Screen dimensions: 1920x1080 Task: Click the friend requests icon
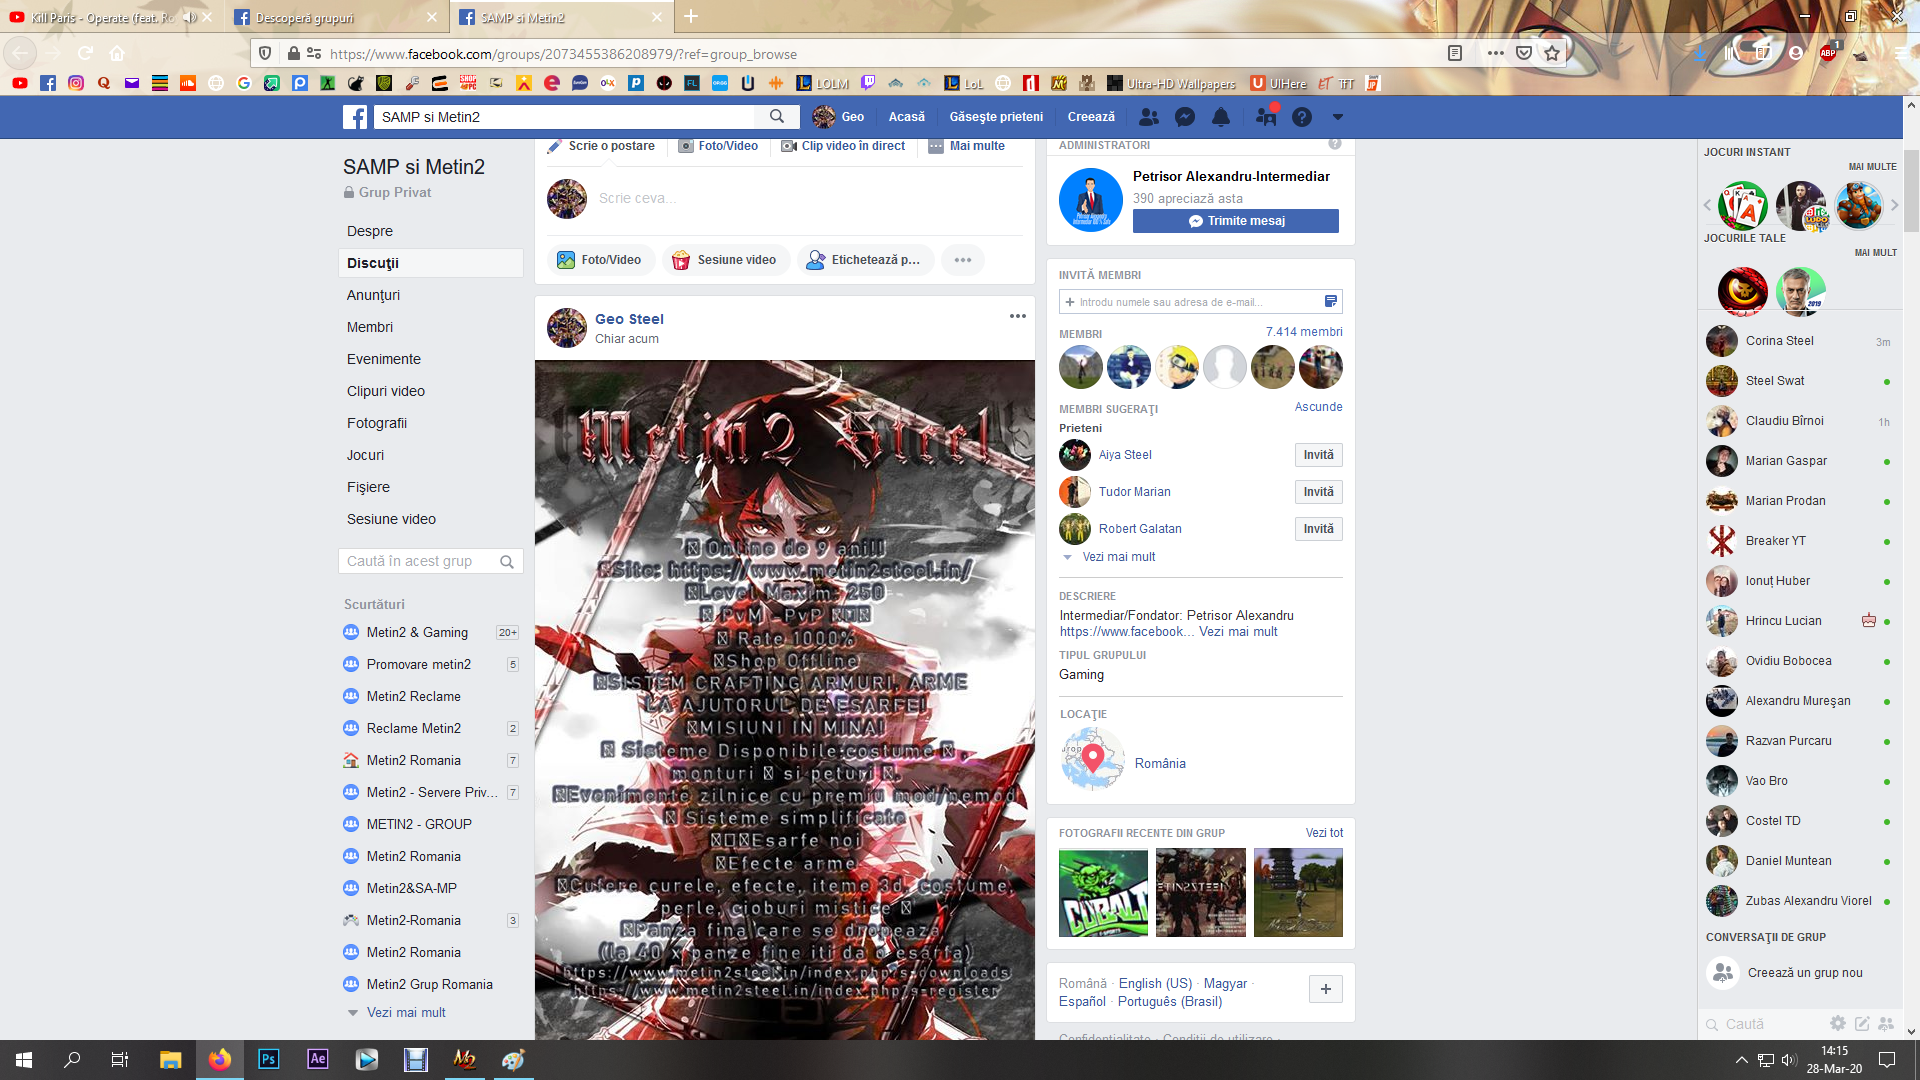pyautogui.click(x=1149, y=117)
